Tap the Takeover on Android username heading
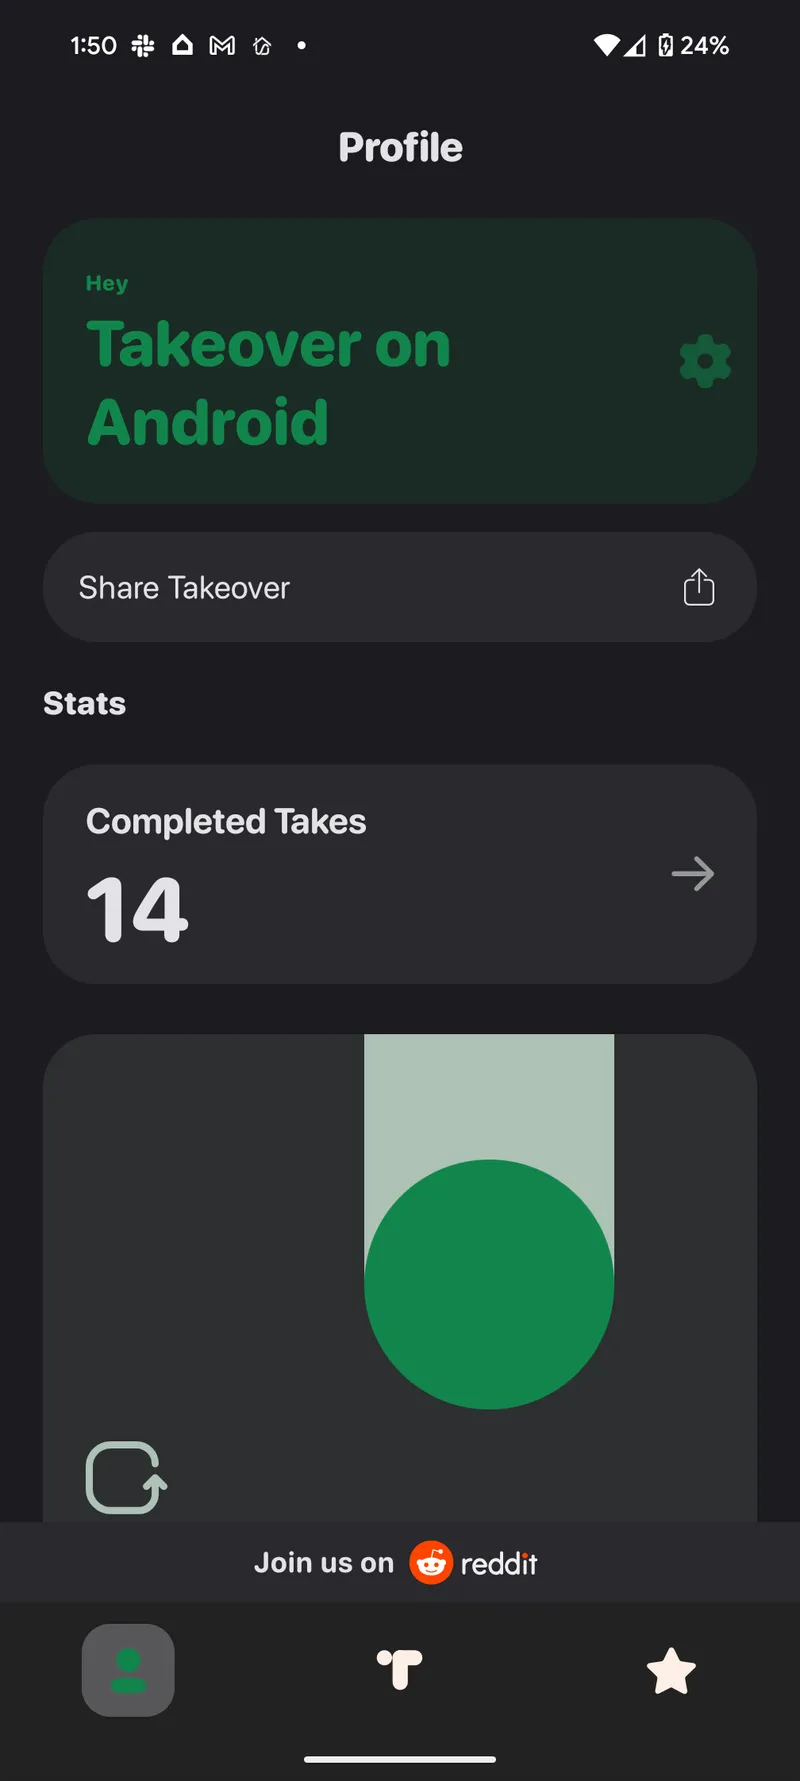 coord(268,383)
